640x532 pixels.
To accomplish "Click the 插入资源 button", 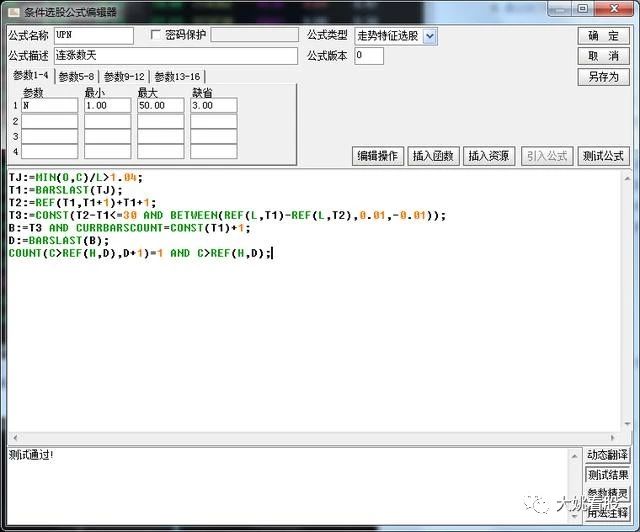I will click(489, 156).
